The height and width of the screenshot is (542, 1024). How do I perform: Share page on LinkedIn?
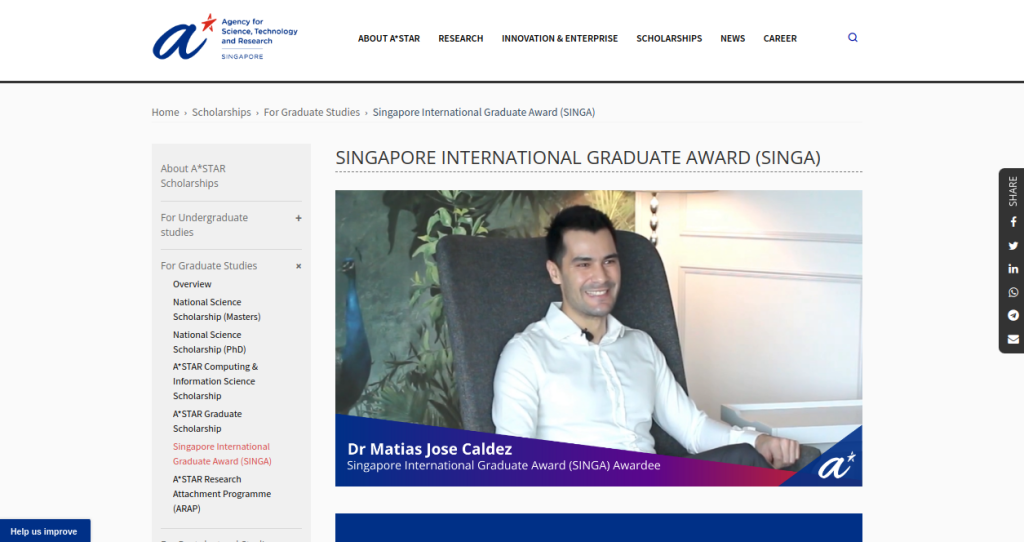(x=1013, y=268)
